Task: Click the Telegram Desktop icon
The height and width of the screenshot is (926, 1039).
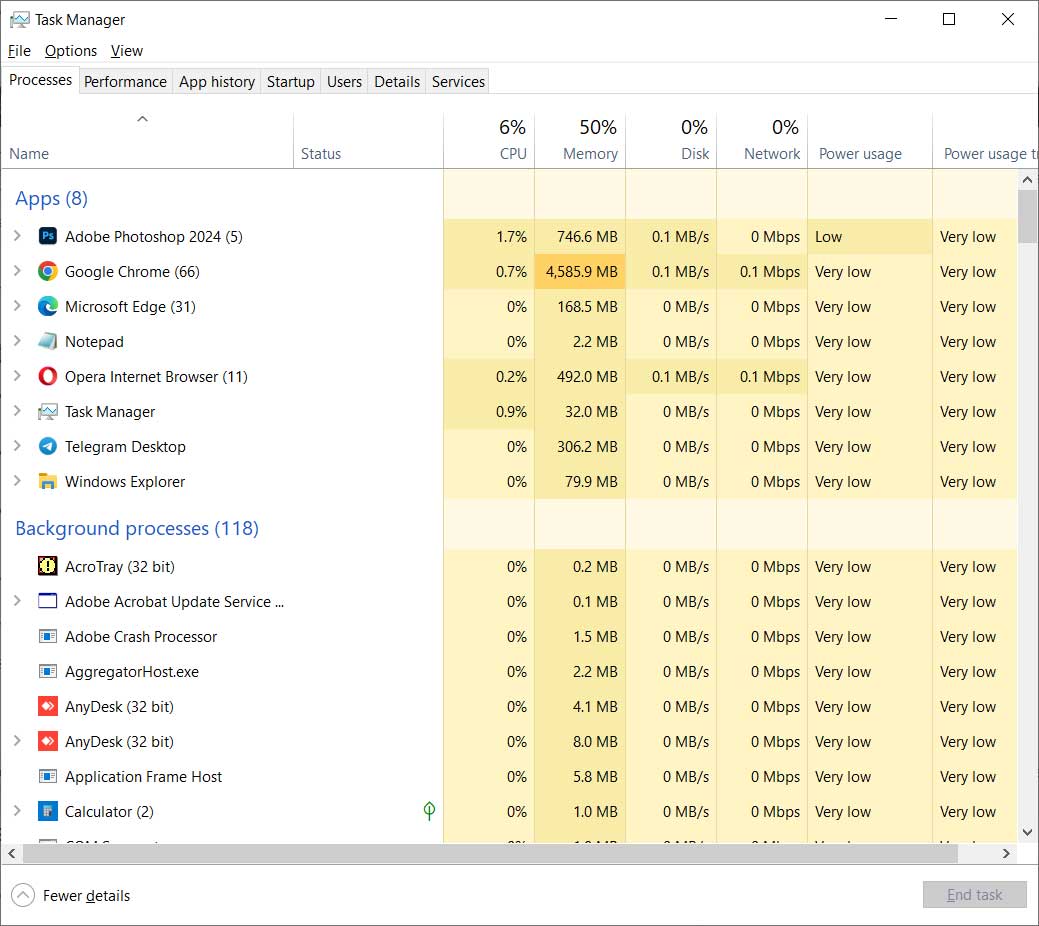Action: click(47, 446)
